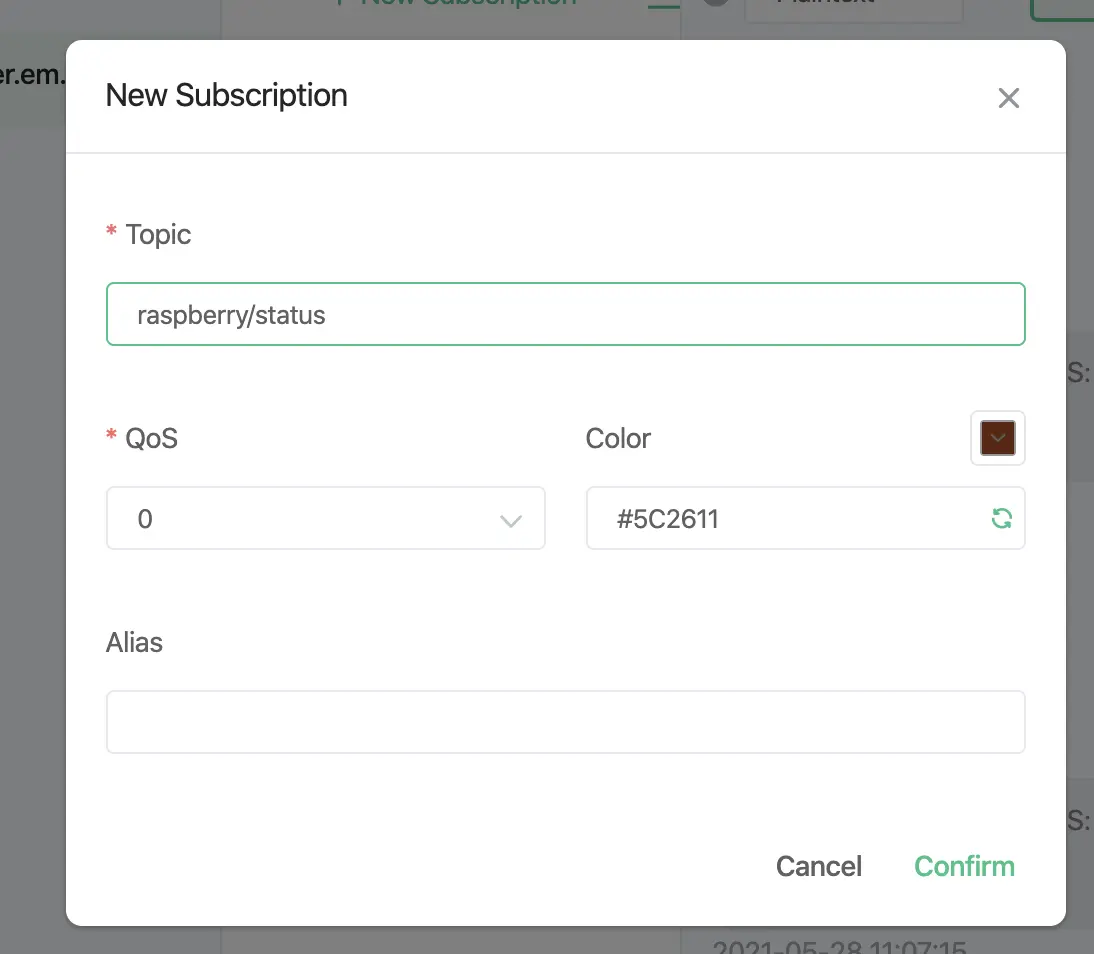Click the X icon in dialog header
The height and width of the screenshot is (954, 1094).
click(1008, 97)
